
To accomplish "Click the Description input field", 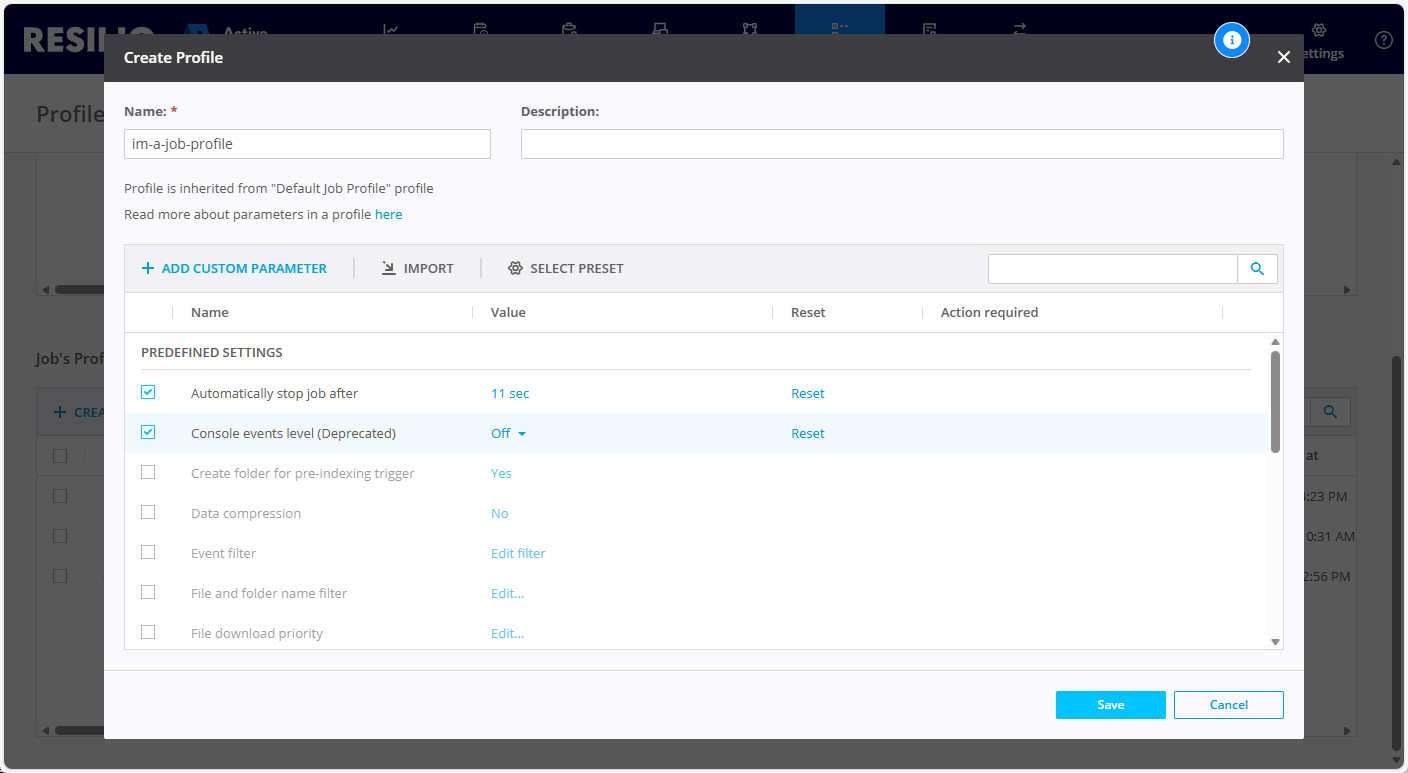I will [x=901, y=143].
